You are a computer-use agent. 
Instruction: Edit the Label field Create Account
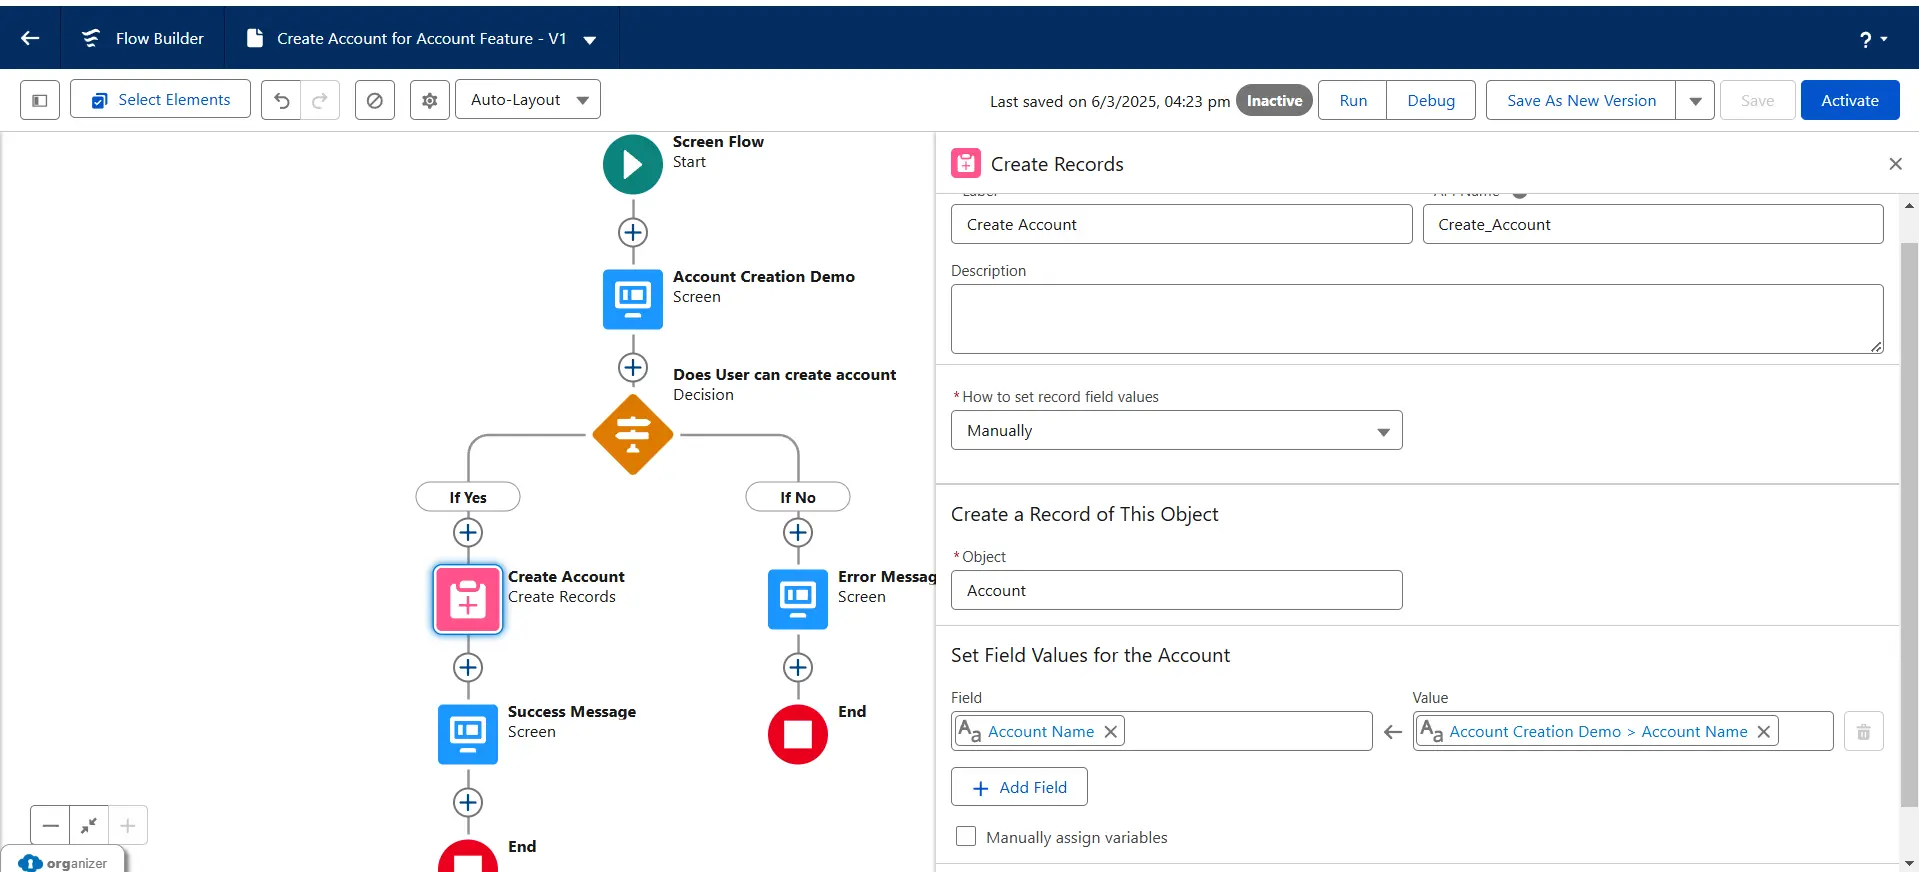(x=1181, y=224)
